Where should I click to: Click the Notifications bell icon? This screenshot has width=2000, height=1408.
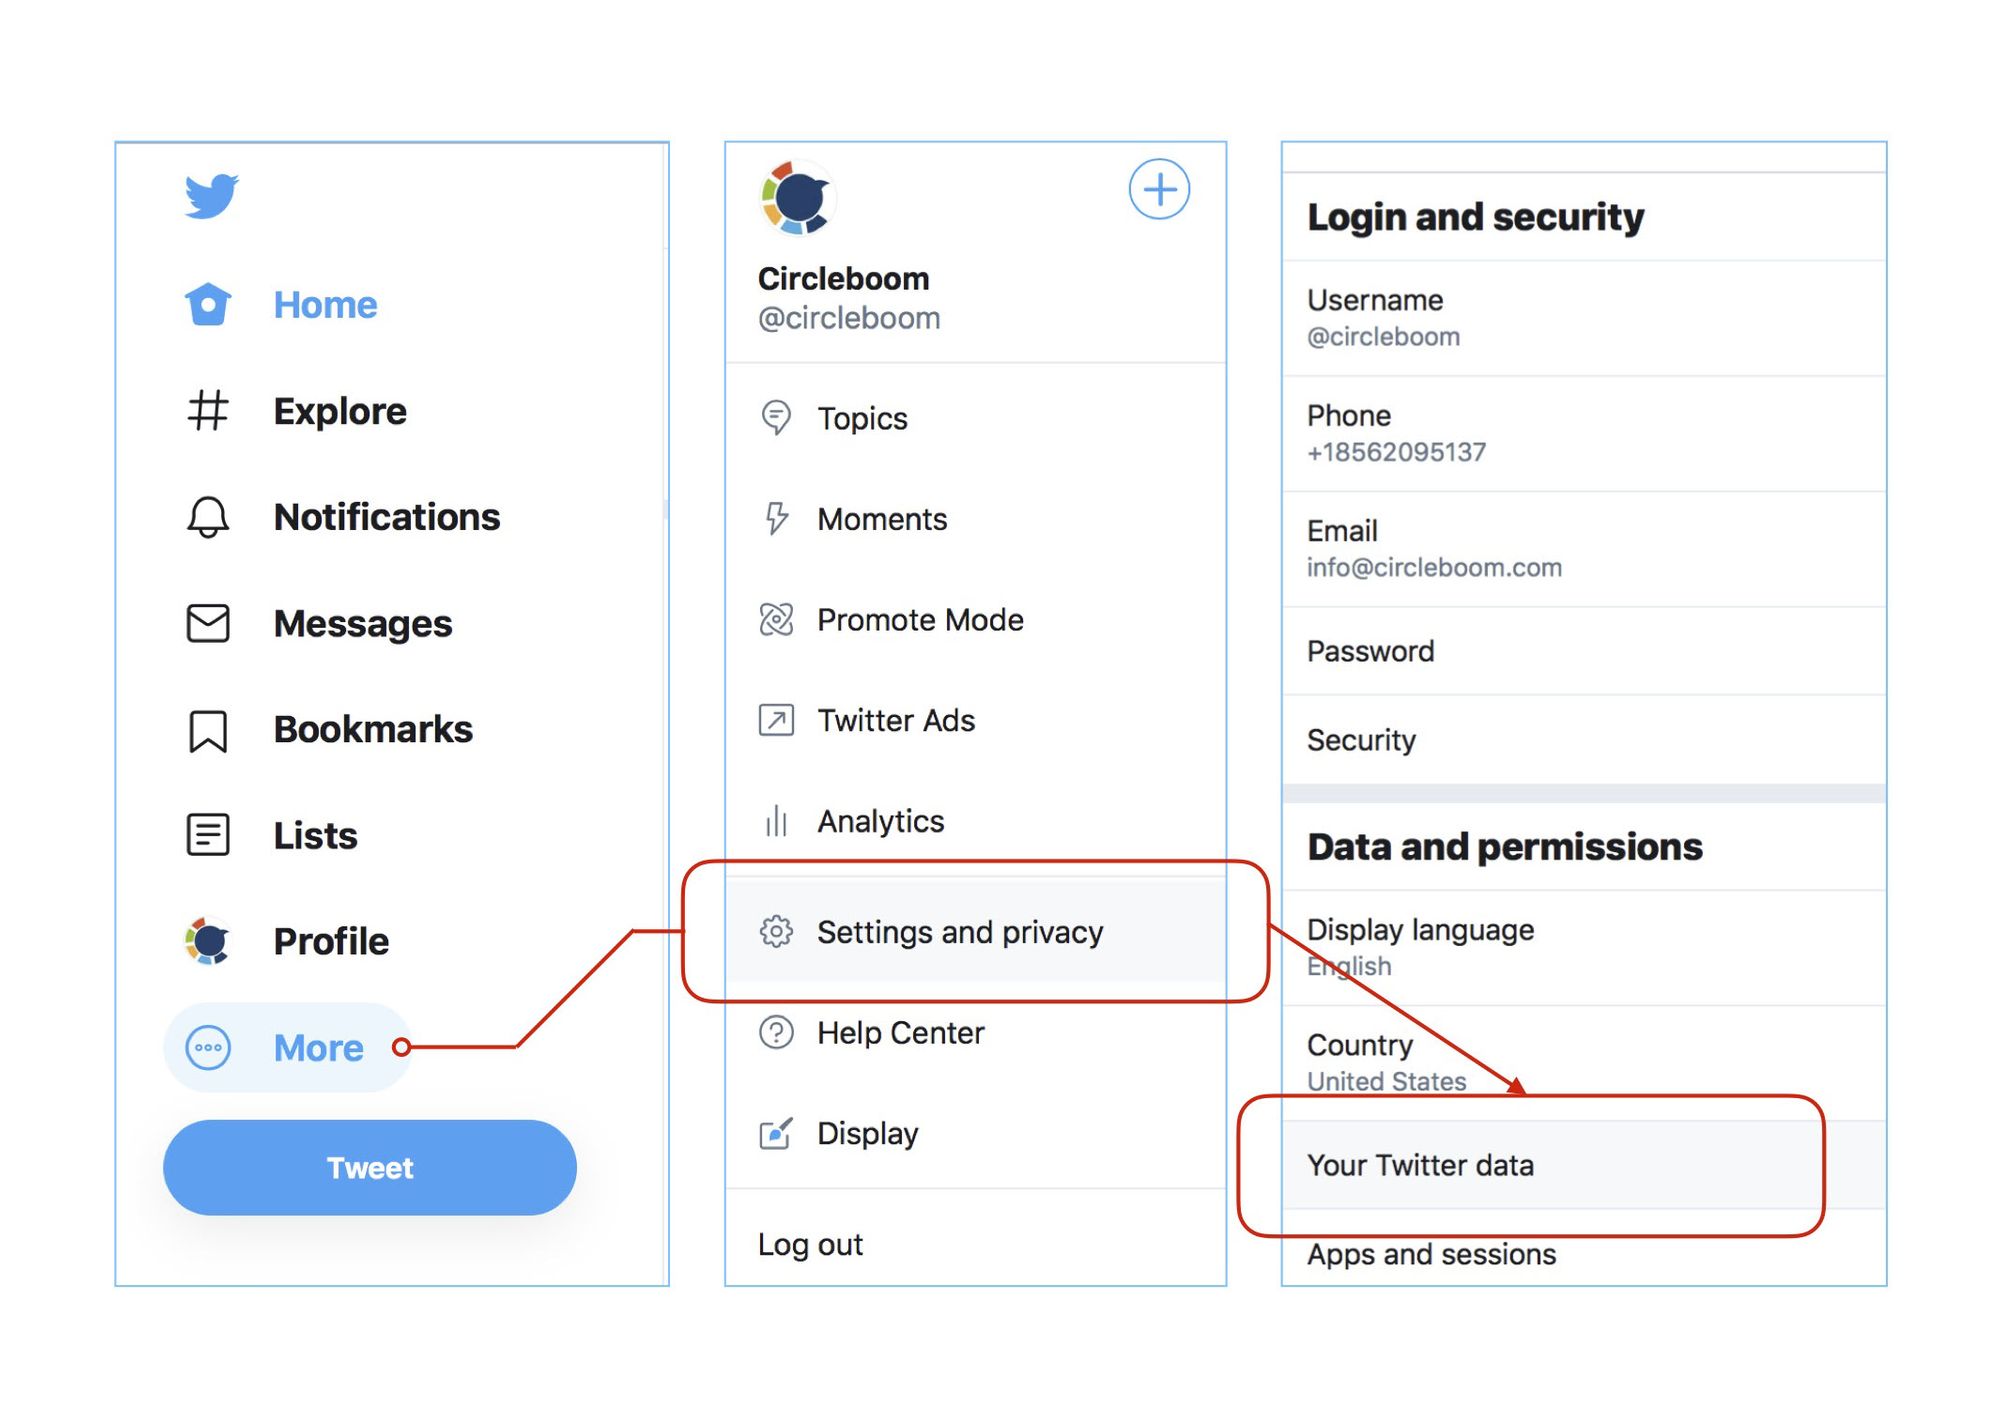207,517
